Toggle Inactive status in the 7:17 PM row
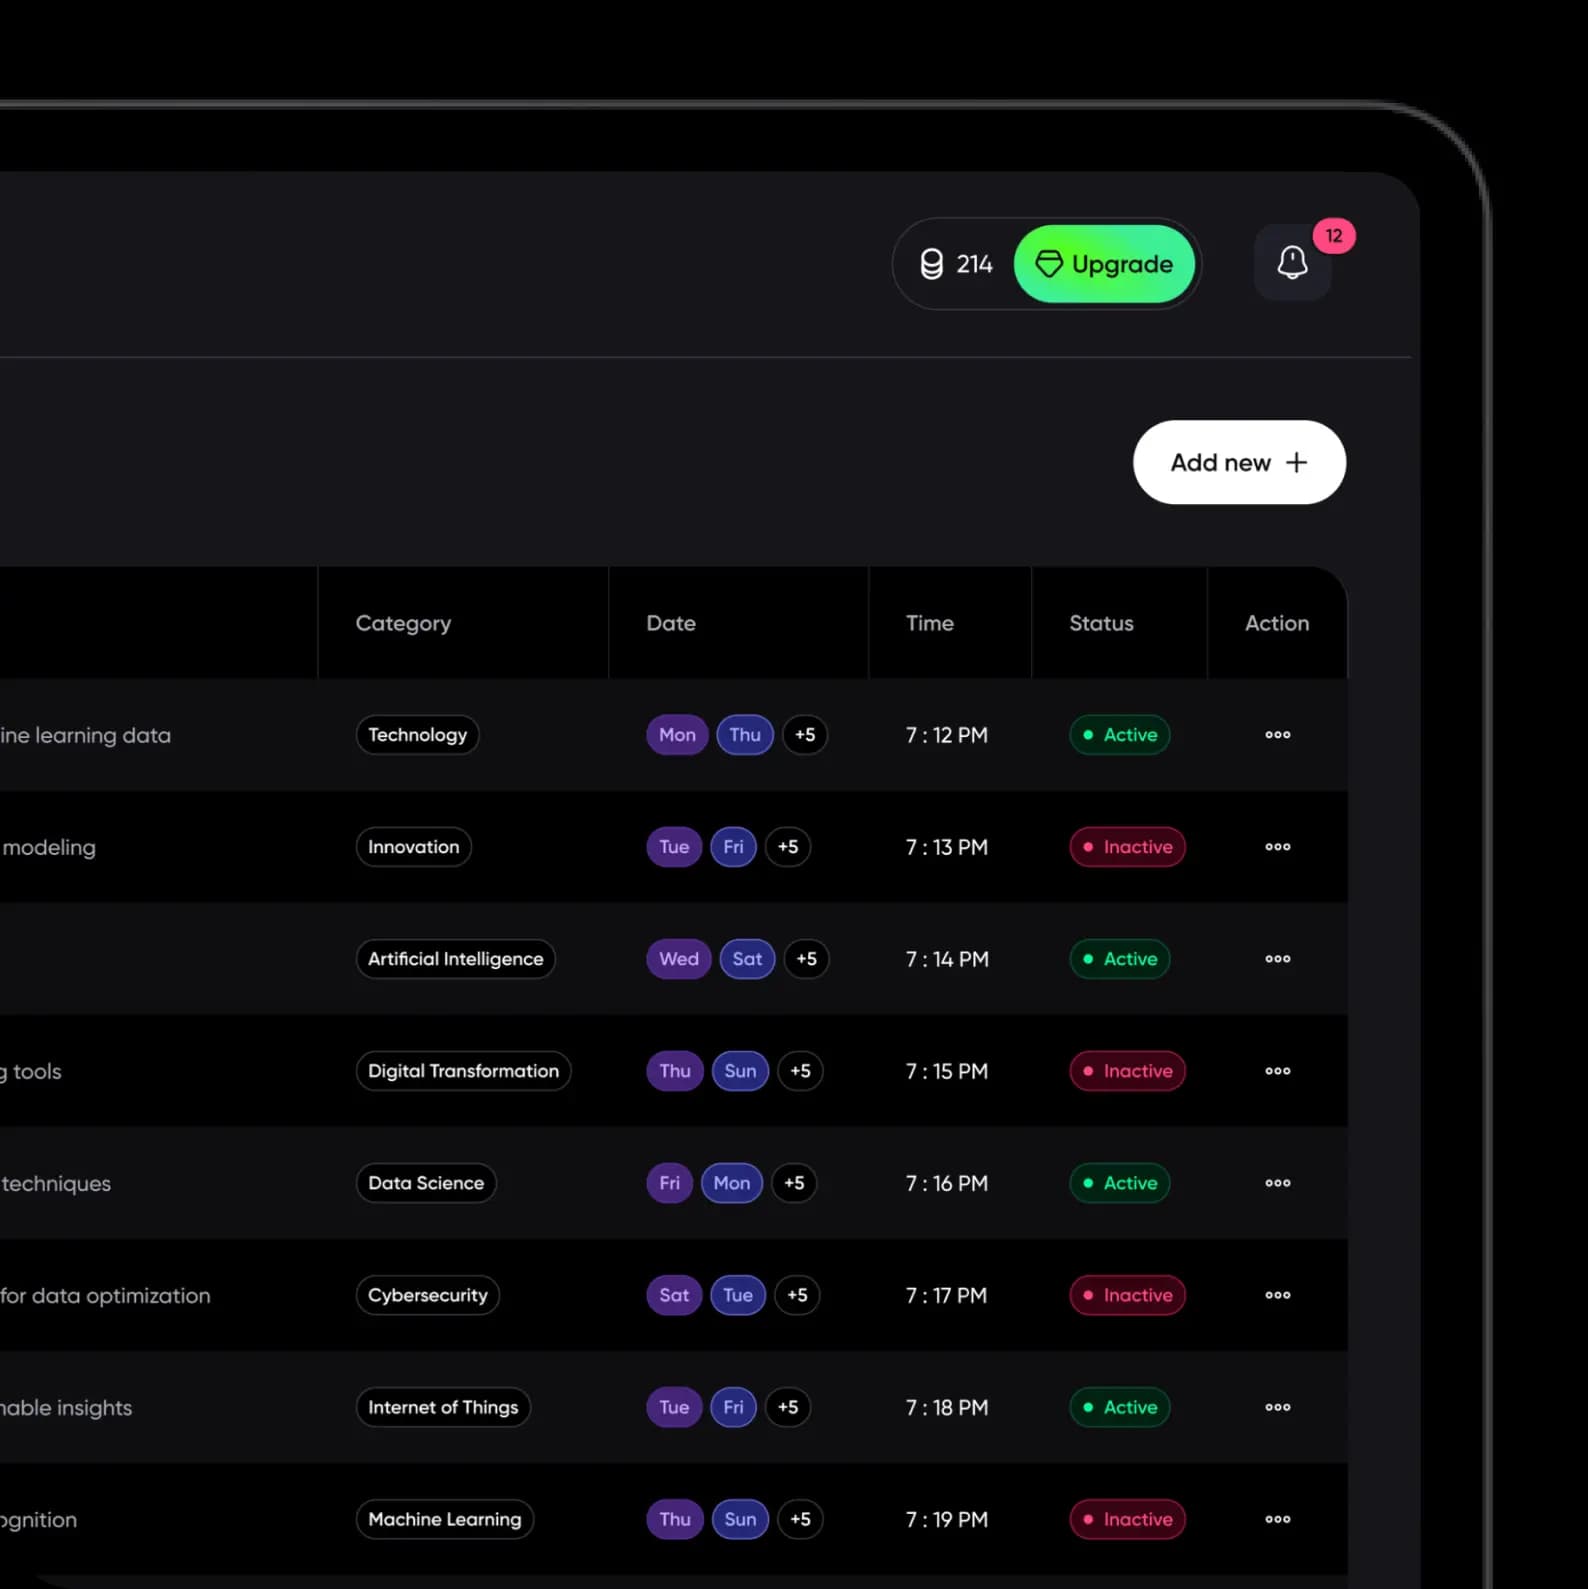Viewport: 1588px width, 1589px height. click(1127, 1295)
